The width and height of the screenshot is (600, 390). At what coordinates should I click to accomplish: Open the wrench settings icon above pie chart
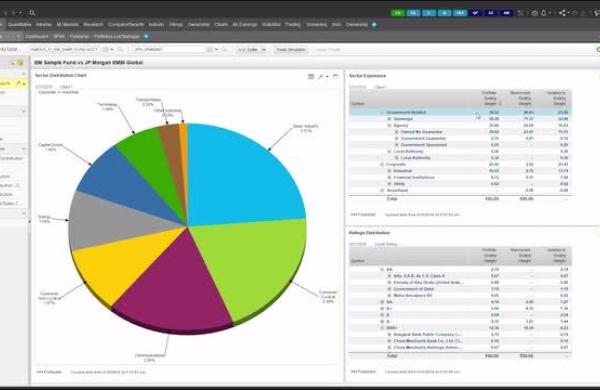click(321, 76)
